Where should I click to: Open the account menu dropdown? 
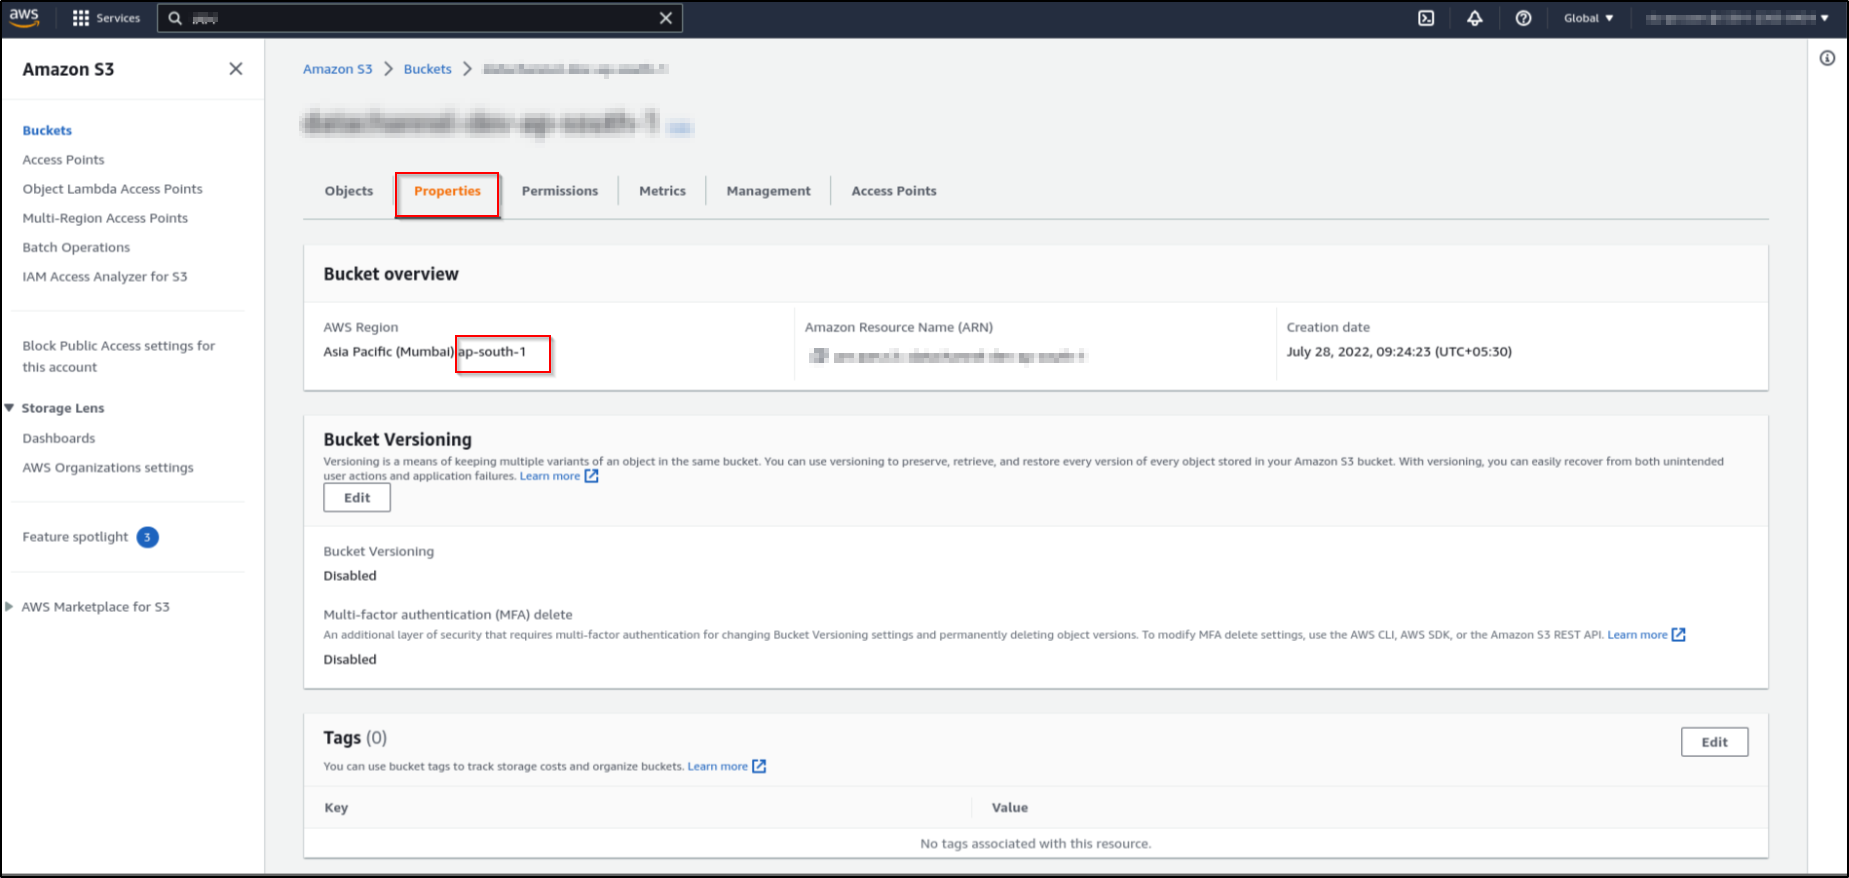(1738, 18)
